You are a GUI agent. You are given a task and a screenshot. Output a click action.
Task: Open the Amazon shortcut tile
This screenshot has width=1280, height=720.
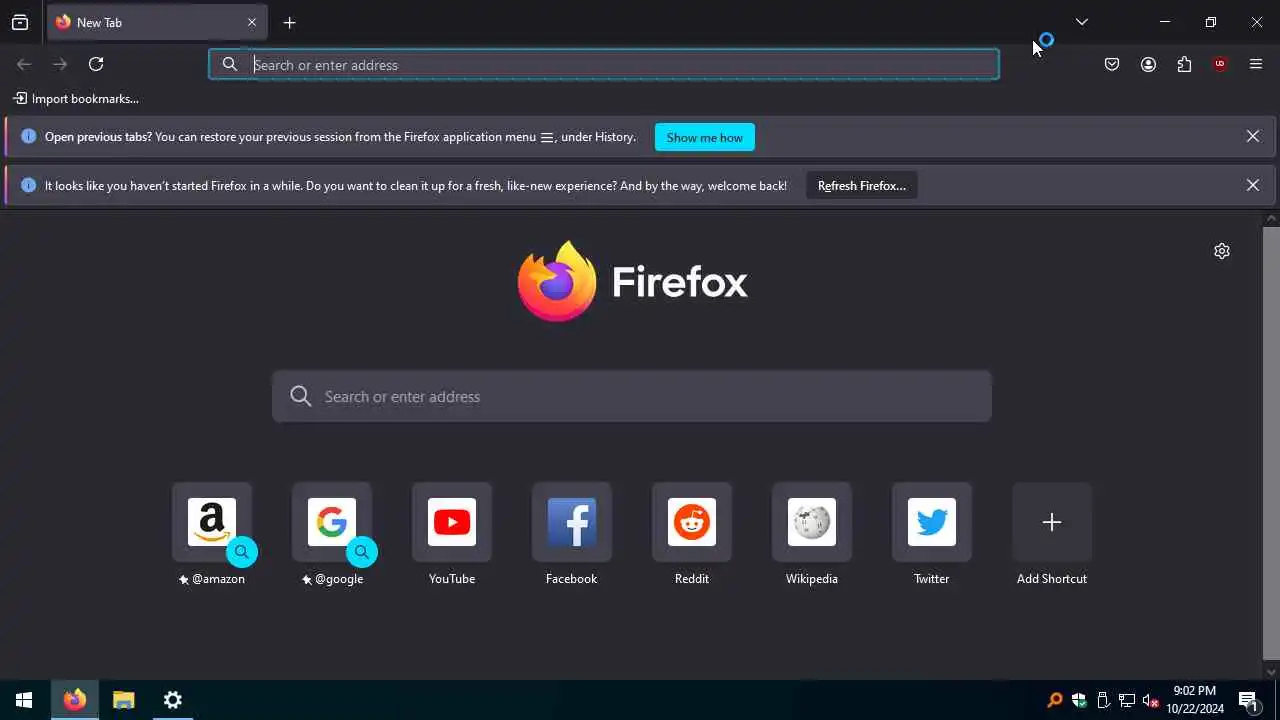point(212,522)
